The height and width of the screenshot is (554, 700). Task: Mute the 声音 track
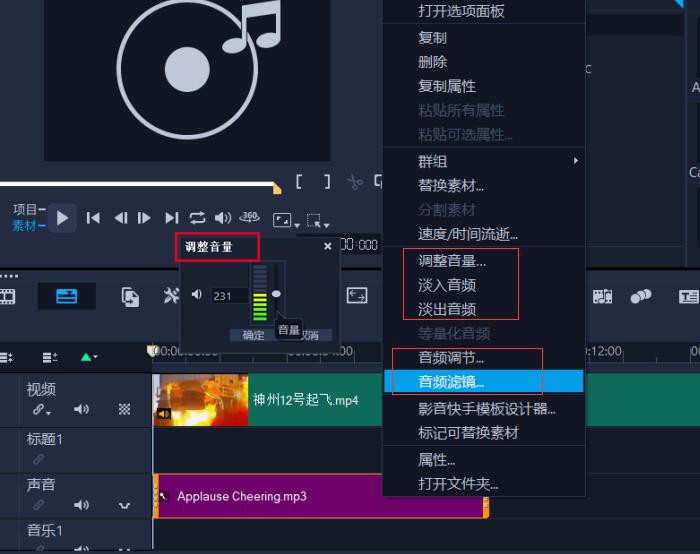81,505
